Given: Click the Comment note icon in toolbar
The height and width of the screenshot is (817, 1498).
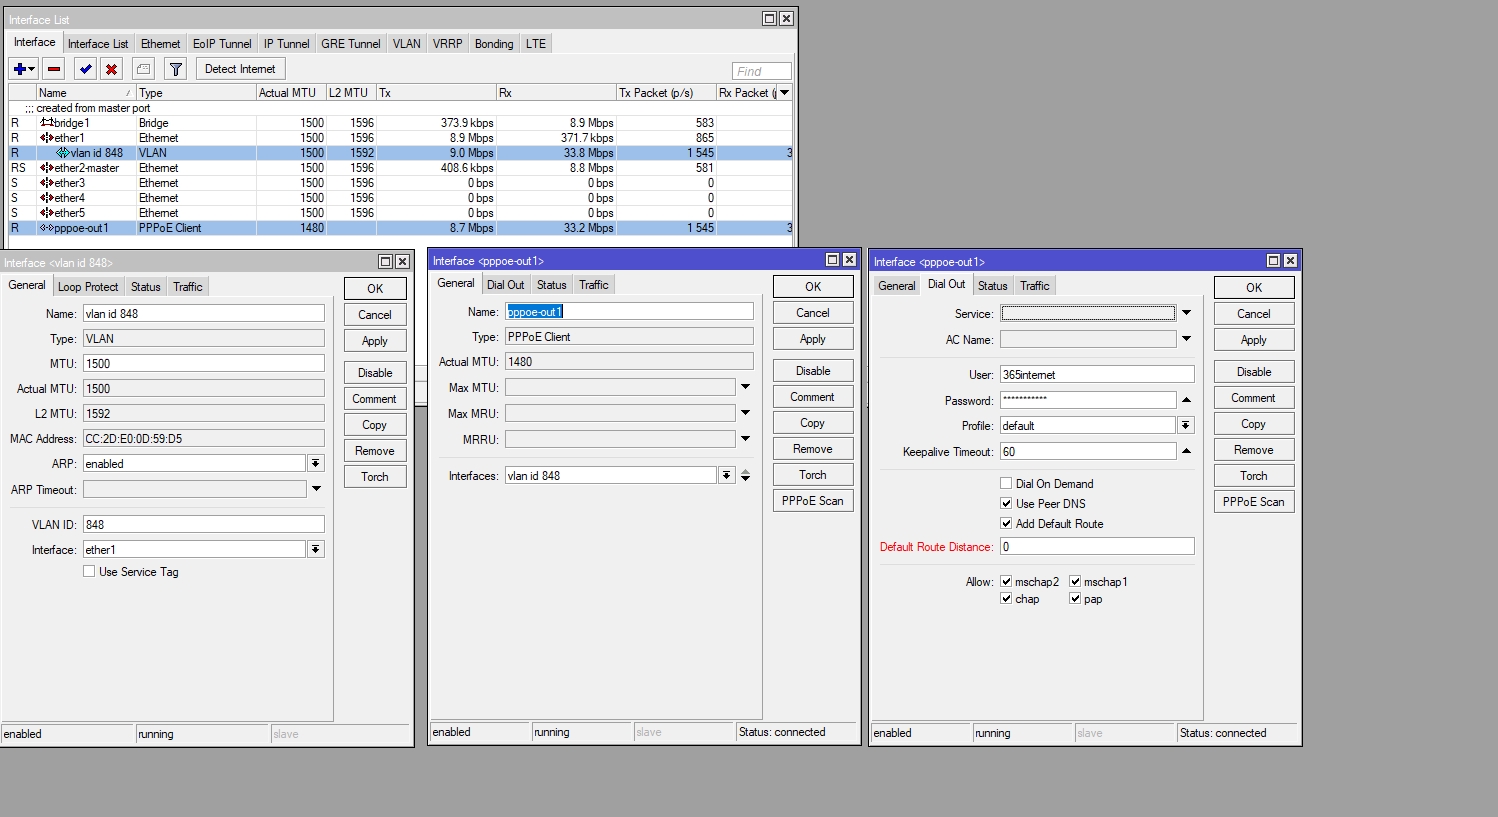Looking at the screenshot, I should (143, 69).
